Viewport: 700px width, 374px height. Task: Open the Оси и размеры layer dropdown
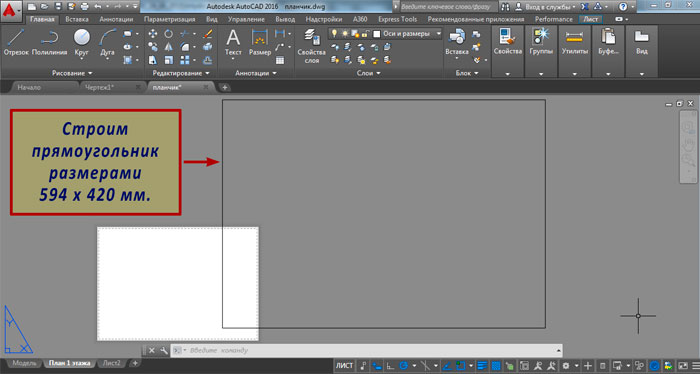click(438, 33)
